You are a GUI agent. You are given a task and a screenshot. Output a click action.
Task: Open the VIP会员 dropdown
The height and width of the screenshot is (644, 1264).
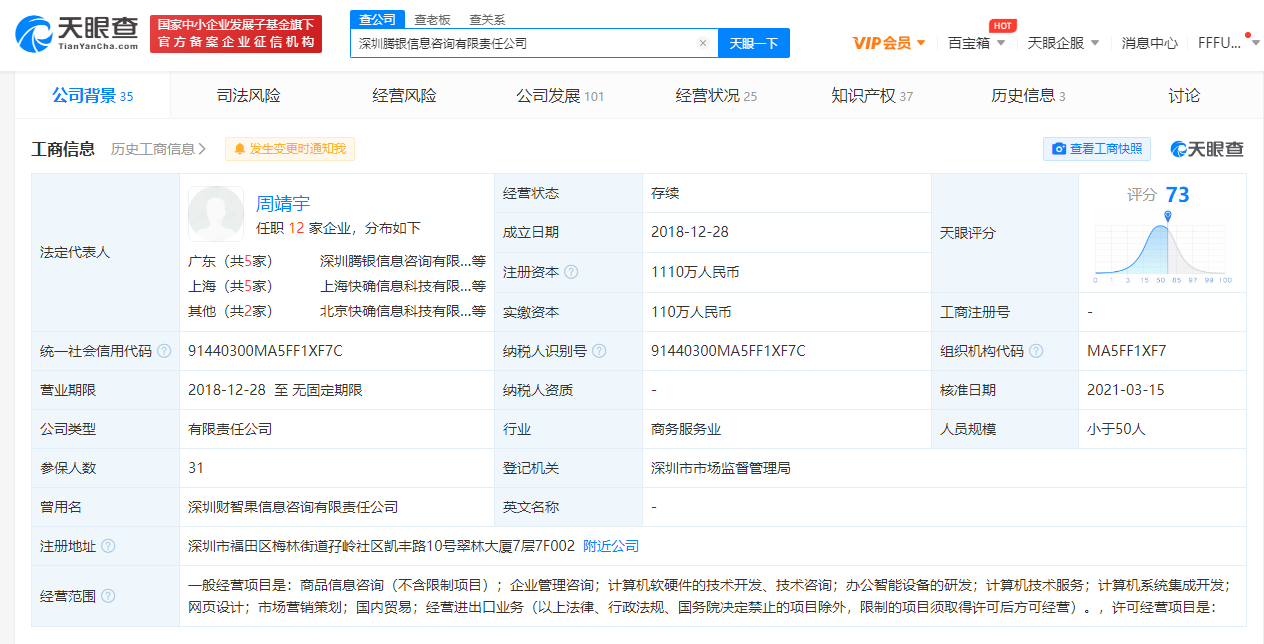pos(889,43)
